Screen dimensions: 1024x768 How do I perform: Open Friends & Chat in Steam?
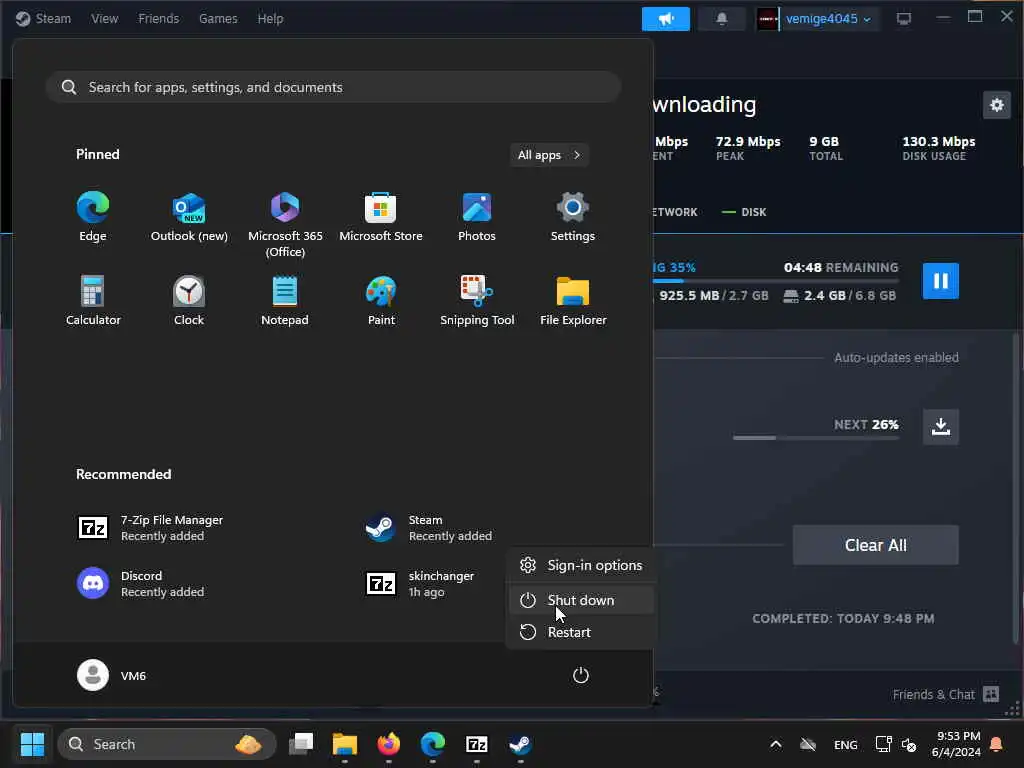pyautogui.click(x=946, y=694)
